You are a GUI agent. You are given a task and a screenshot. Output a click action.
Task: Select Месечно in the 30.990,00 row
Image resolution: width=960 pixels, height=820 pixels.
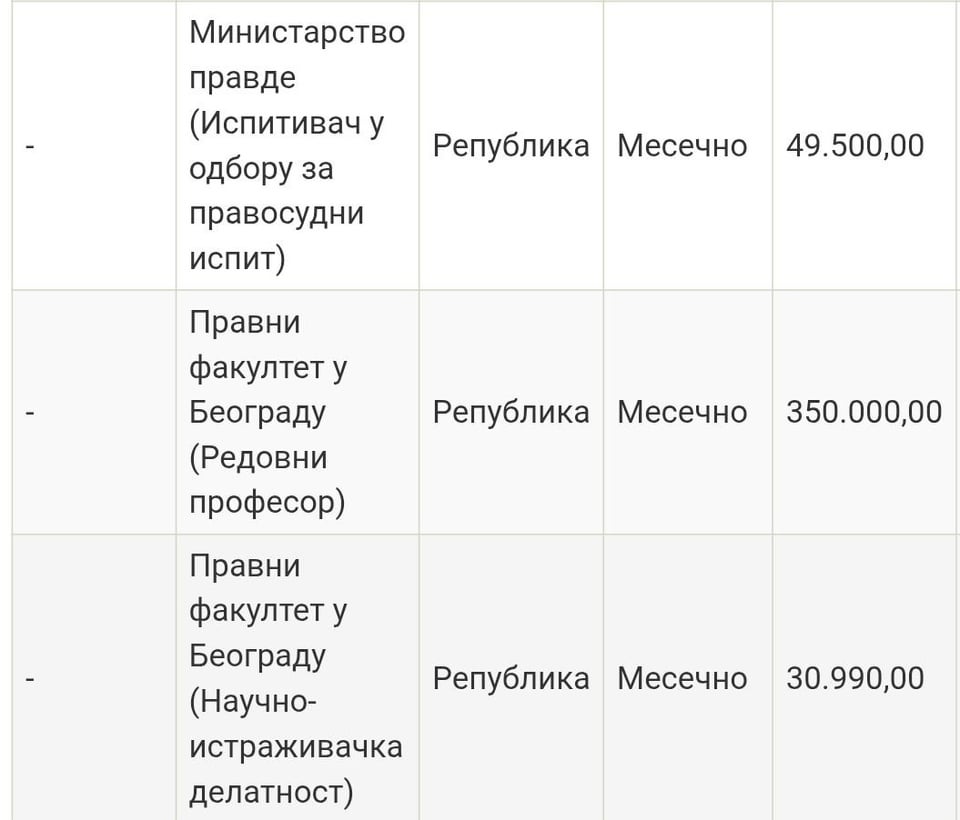click(x=682, y=679)
